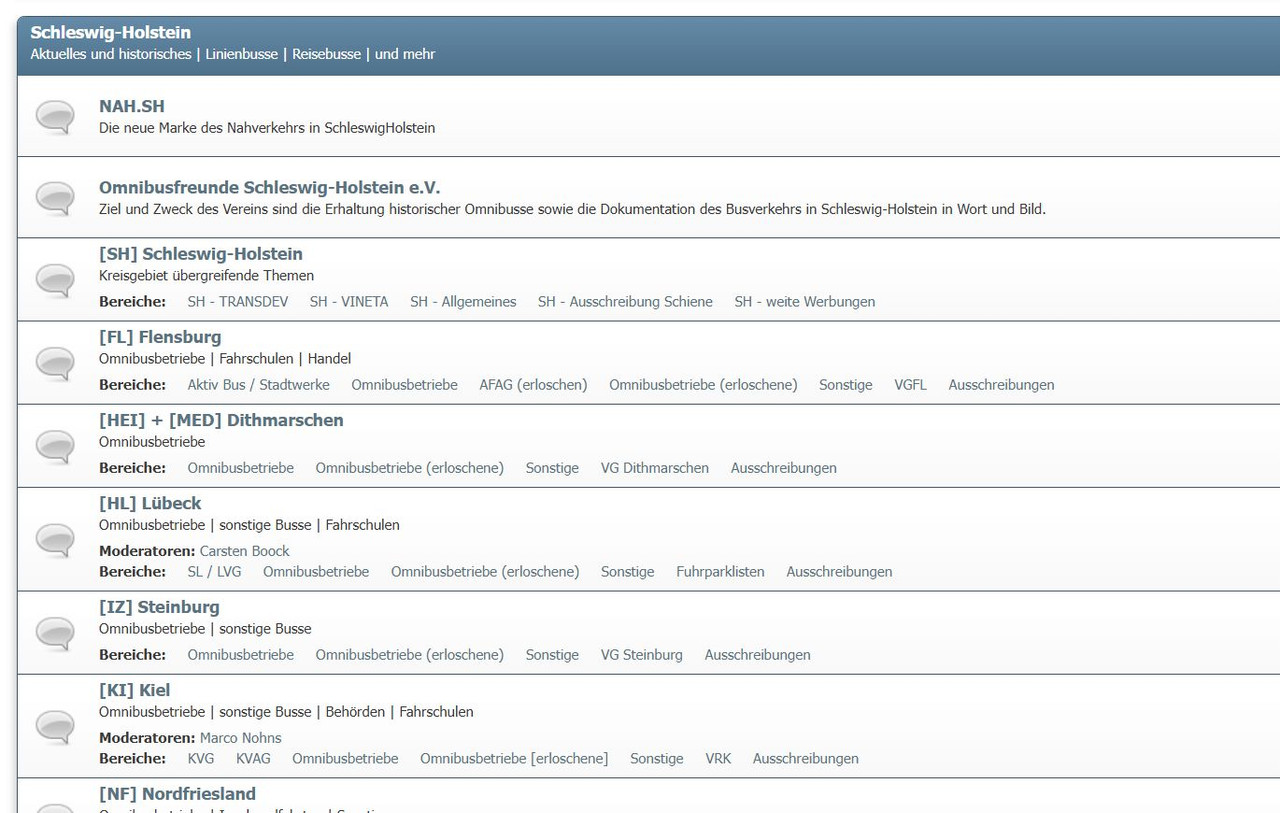1280x813 pixels.
Task: Open the [IZ] Steinburg forum
Action: pyautogui.click(x=159, y=607)
